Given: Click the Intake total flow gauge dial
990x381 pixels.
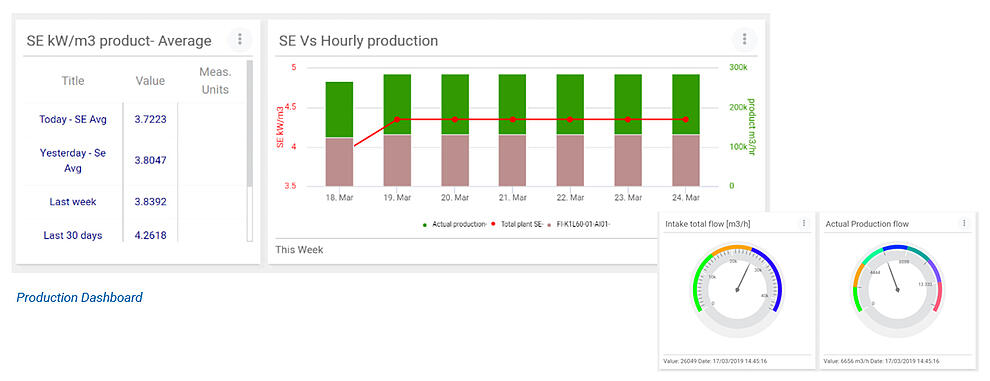Looking at the screenshot, I should tap(737, 289).
